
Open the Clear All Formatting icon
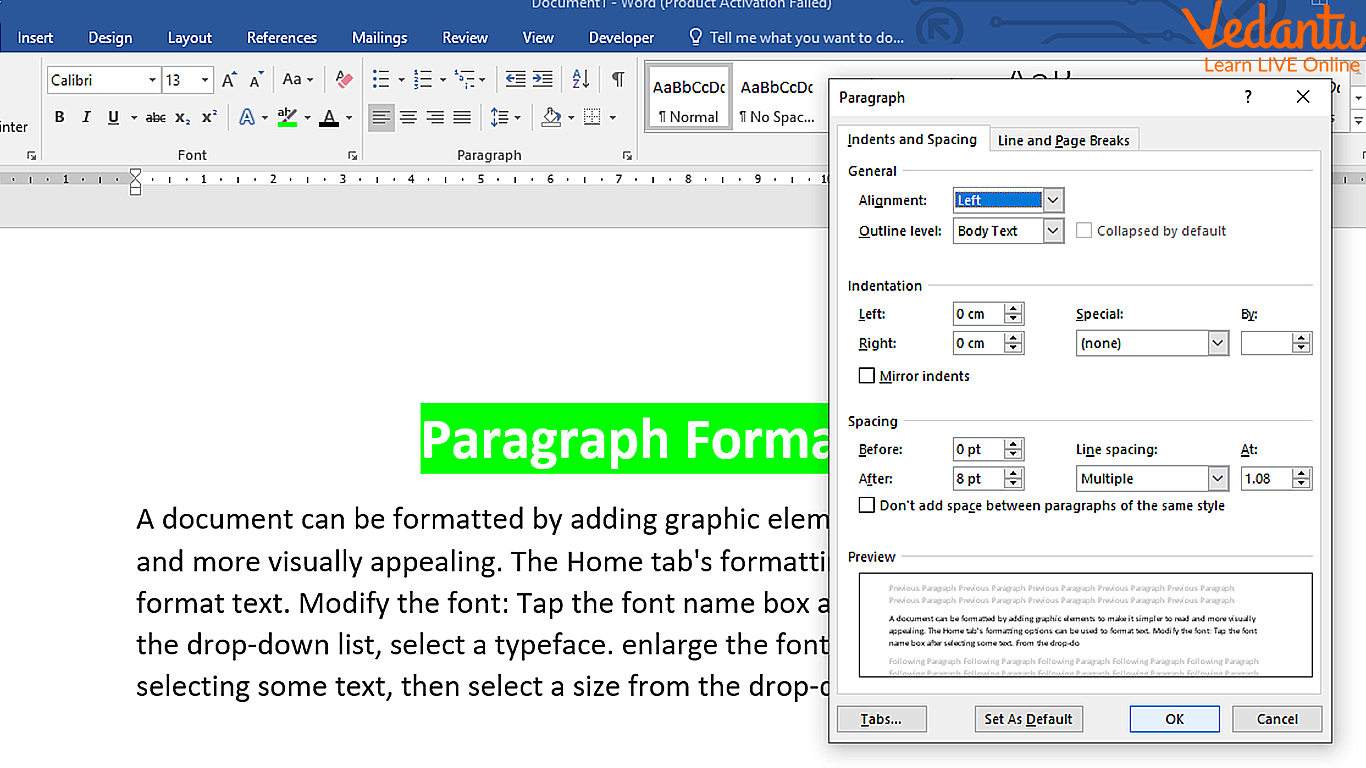click(x=343, y=80)
